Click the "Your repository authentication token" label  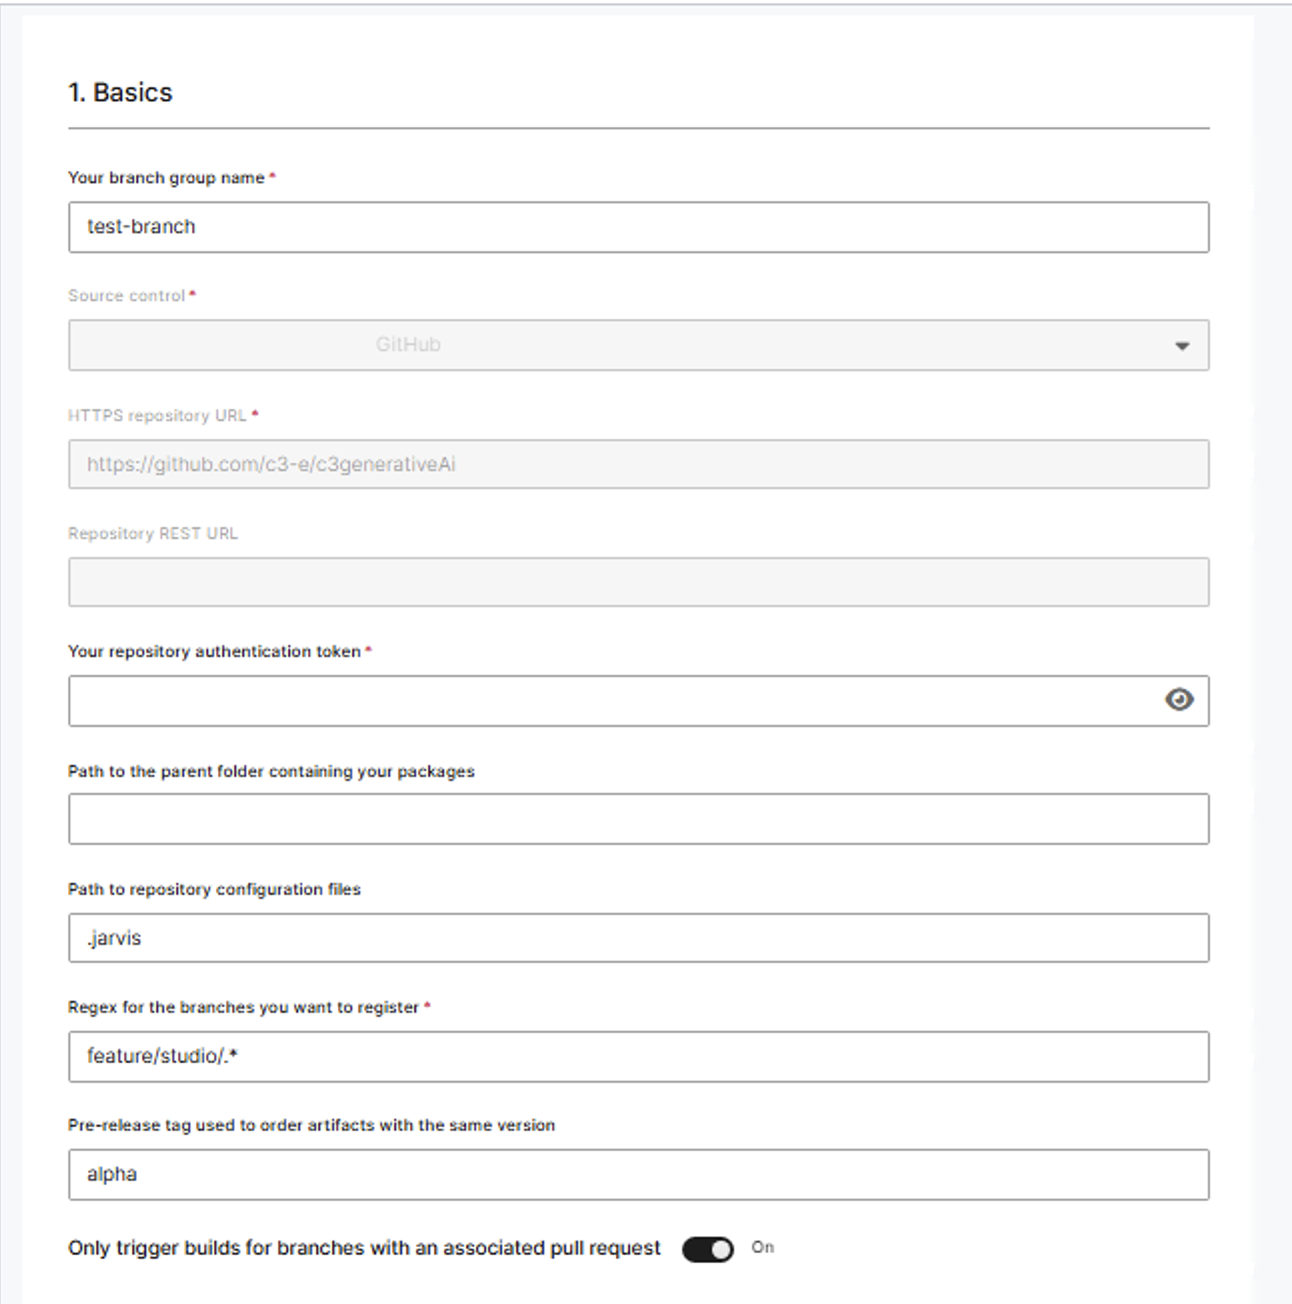(x=214, y=652)
